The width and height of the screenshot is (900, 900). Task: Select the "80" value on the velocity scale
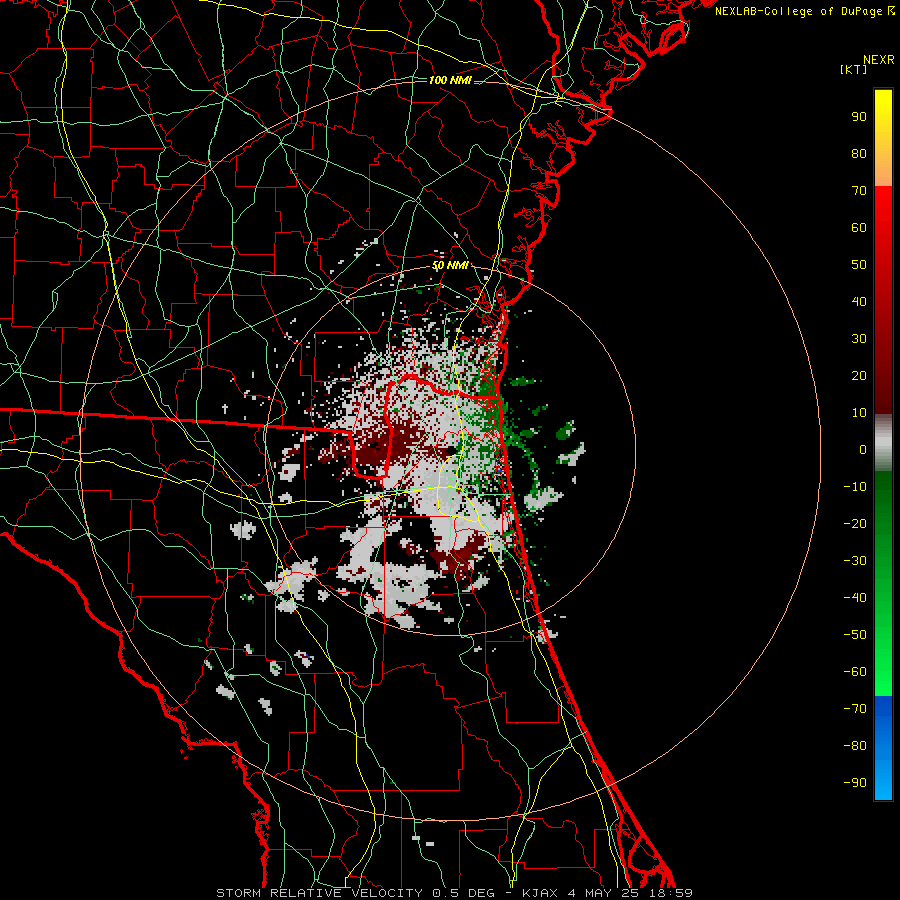coord(859,153)
